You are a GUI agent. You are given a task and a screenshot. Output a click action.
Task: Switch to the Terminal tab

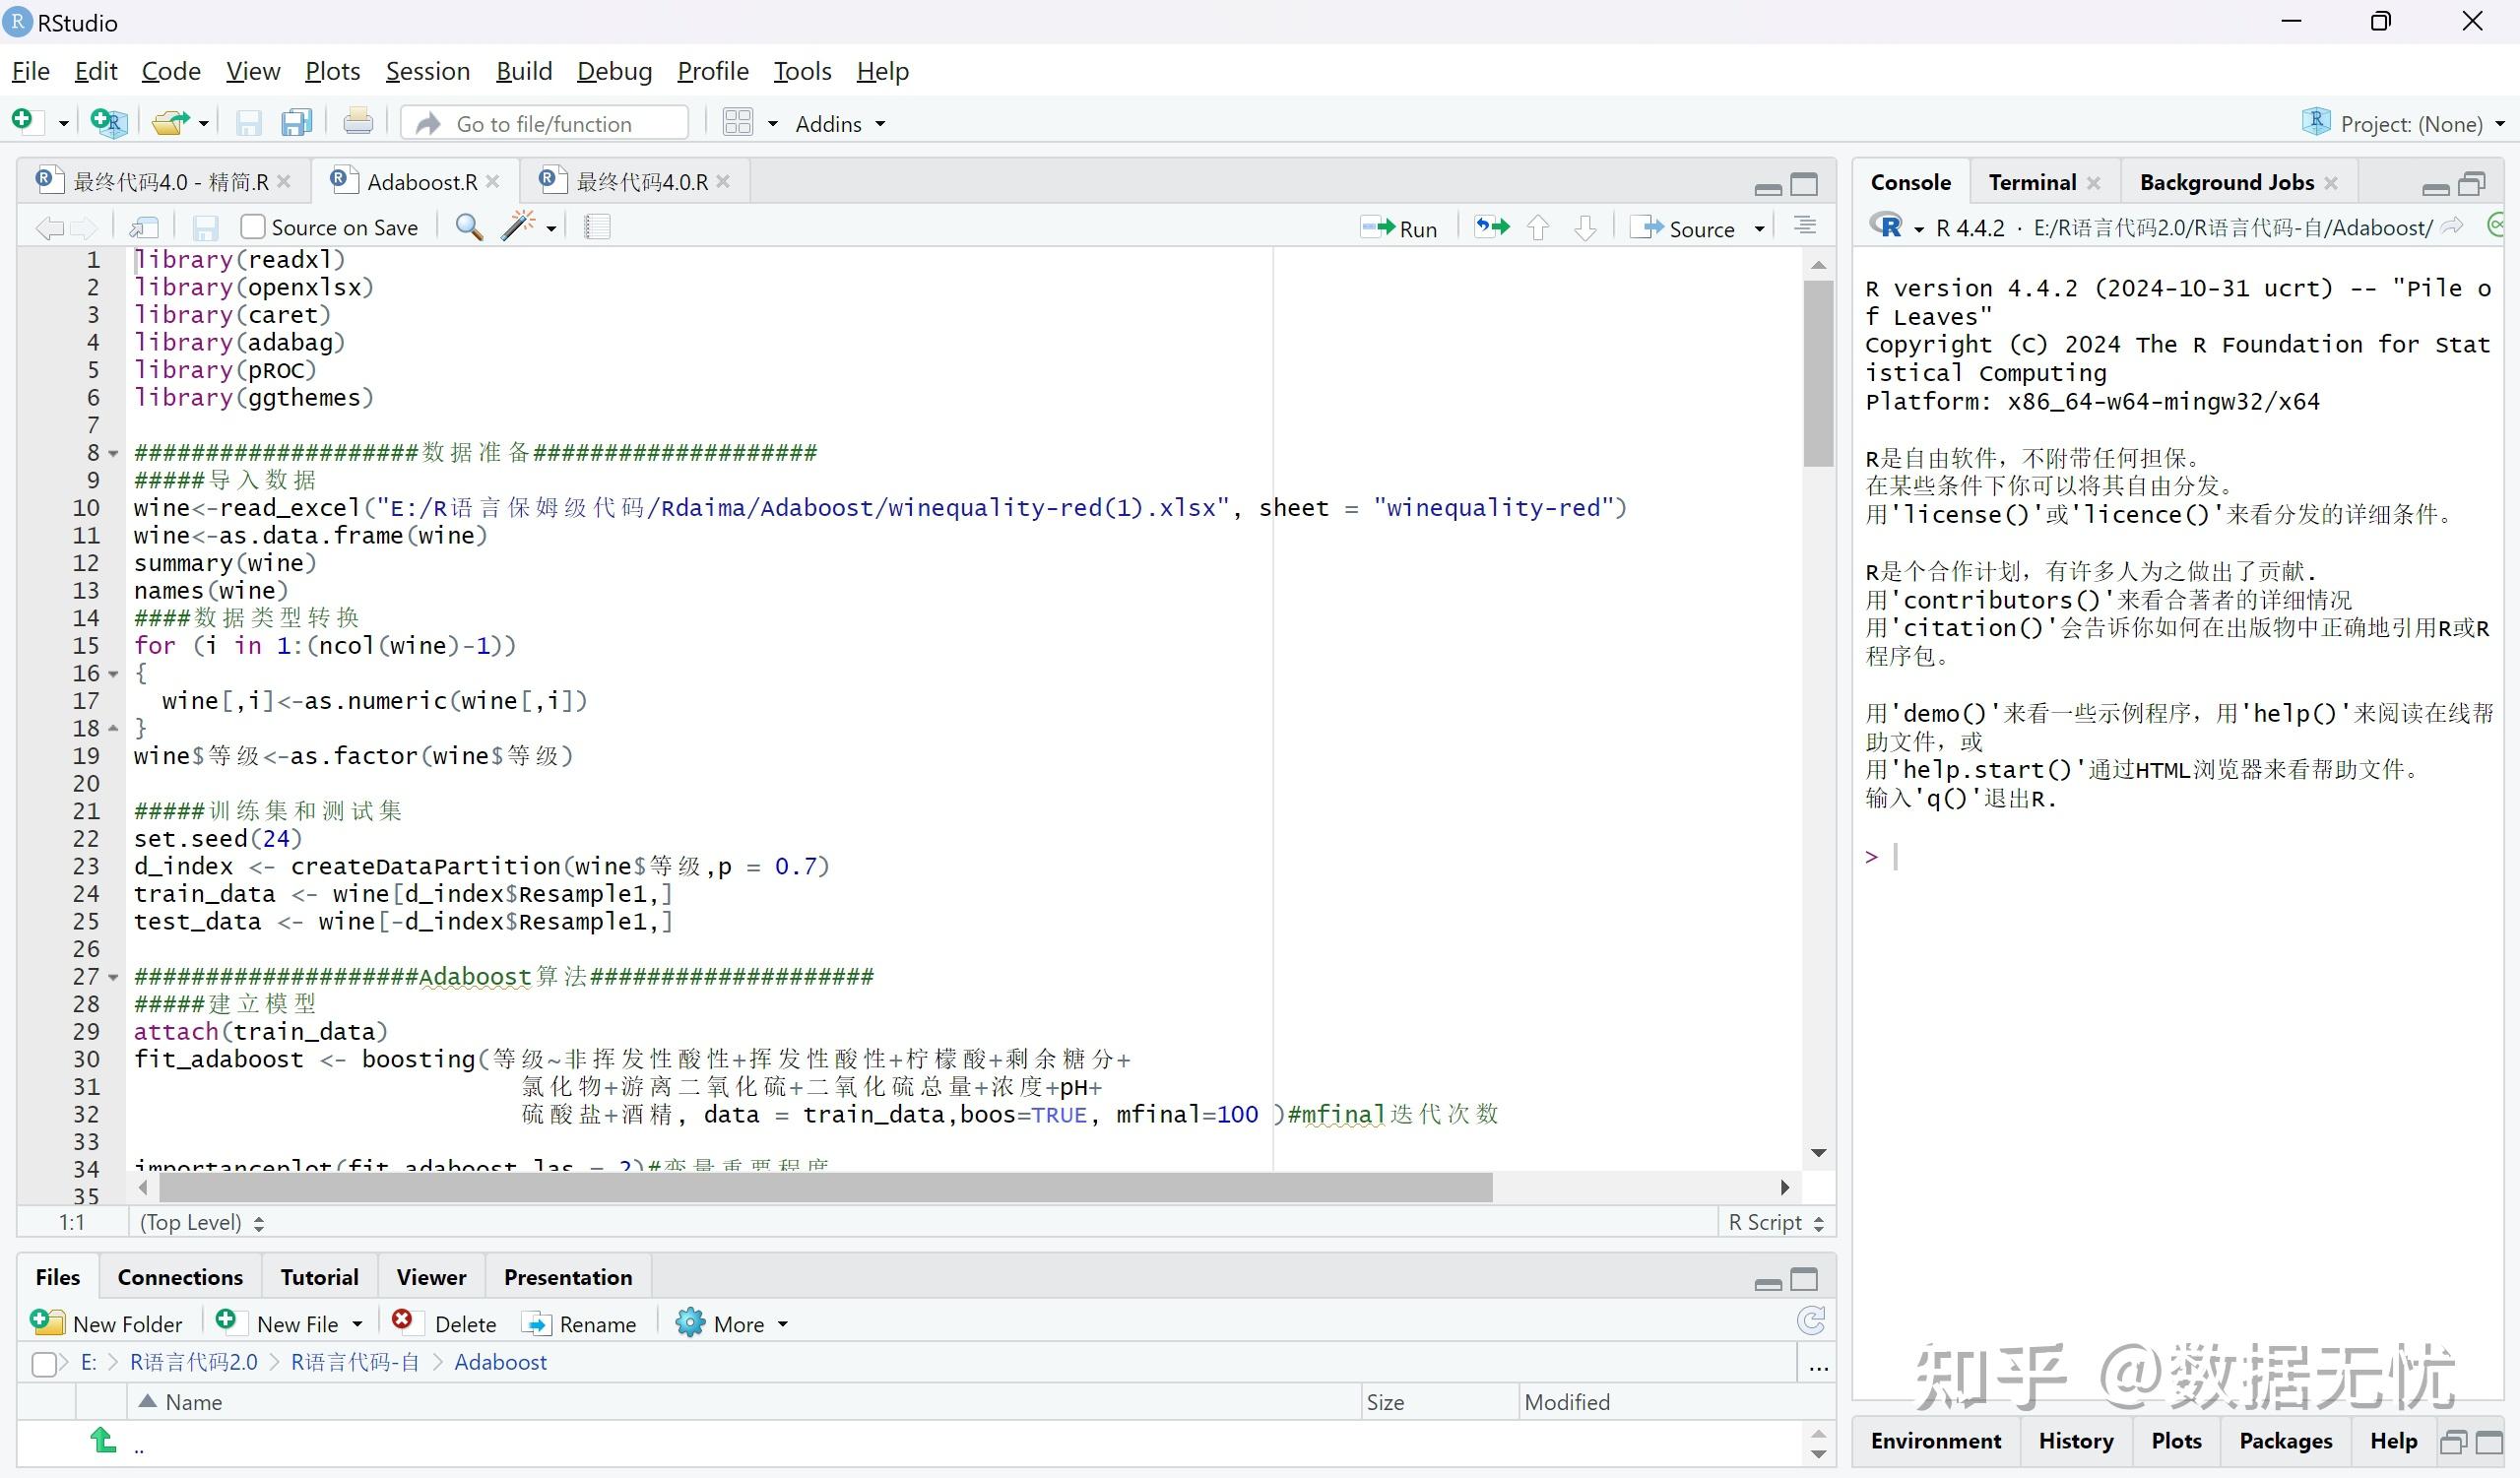click(2031, 182)
